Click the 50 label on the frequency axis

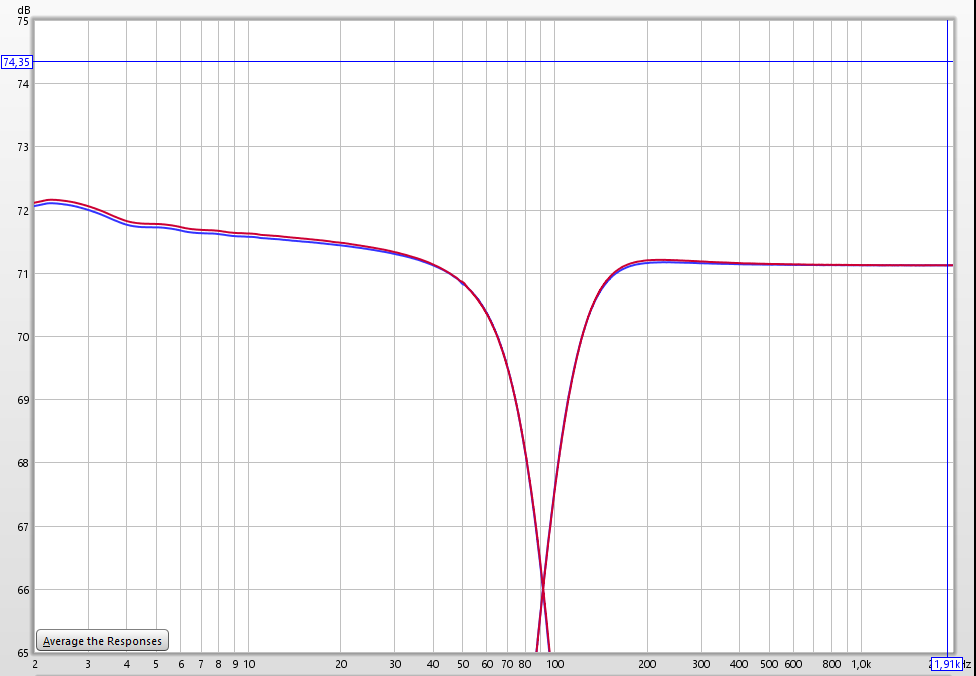tap(463, 664)
